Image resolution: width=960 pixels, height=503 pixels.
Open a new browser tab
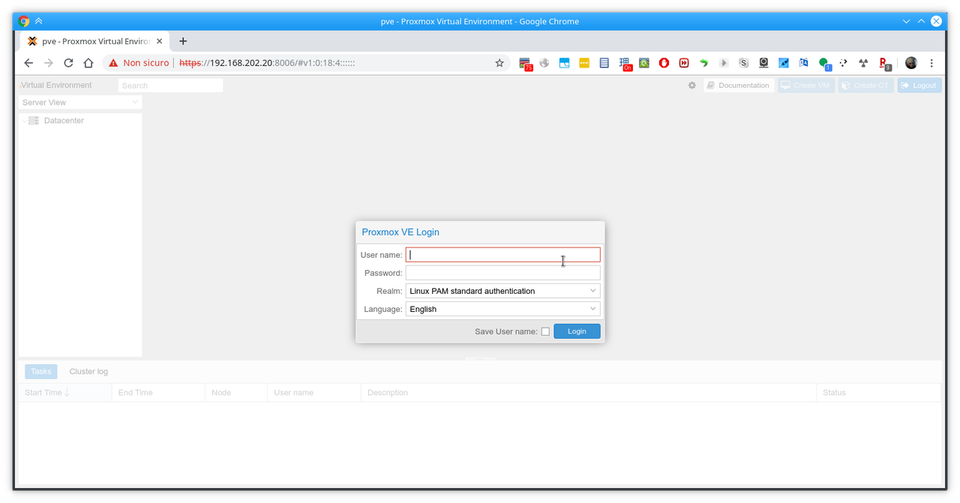tap(183, 41)
